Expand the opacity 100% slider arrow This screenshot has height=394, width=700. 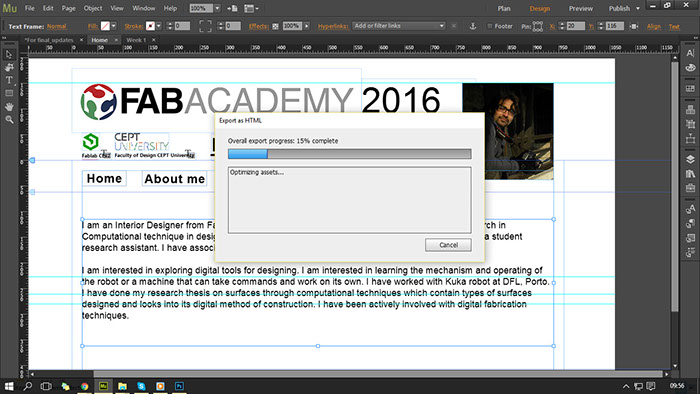(306, 26)
